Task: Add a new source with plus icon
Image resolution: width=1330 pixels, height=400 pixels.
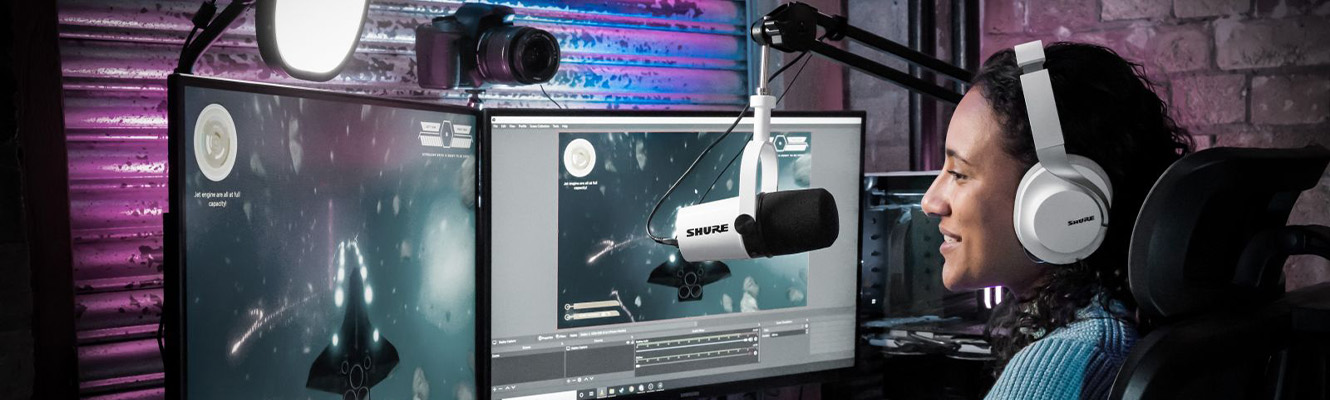Action: (x=568, y=381)
